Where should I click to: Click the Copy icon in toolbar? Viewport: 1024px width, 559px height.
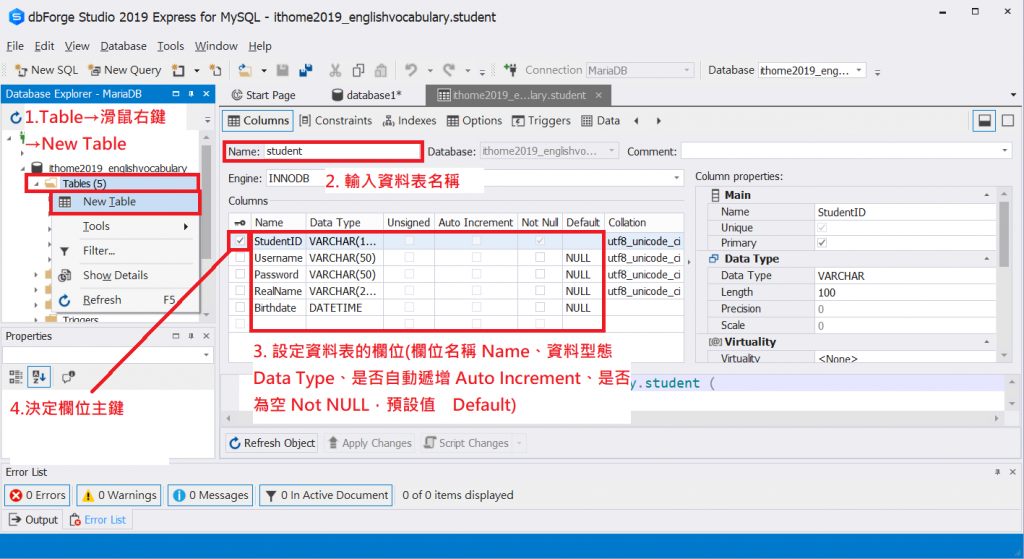click(358, 70)
